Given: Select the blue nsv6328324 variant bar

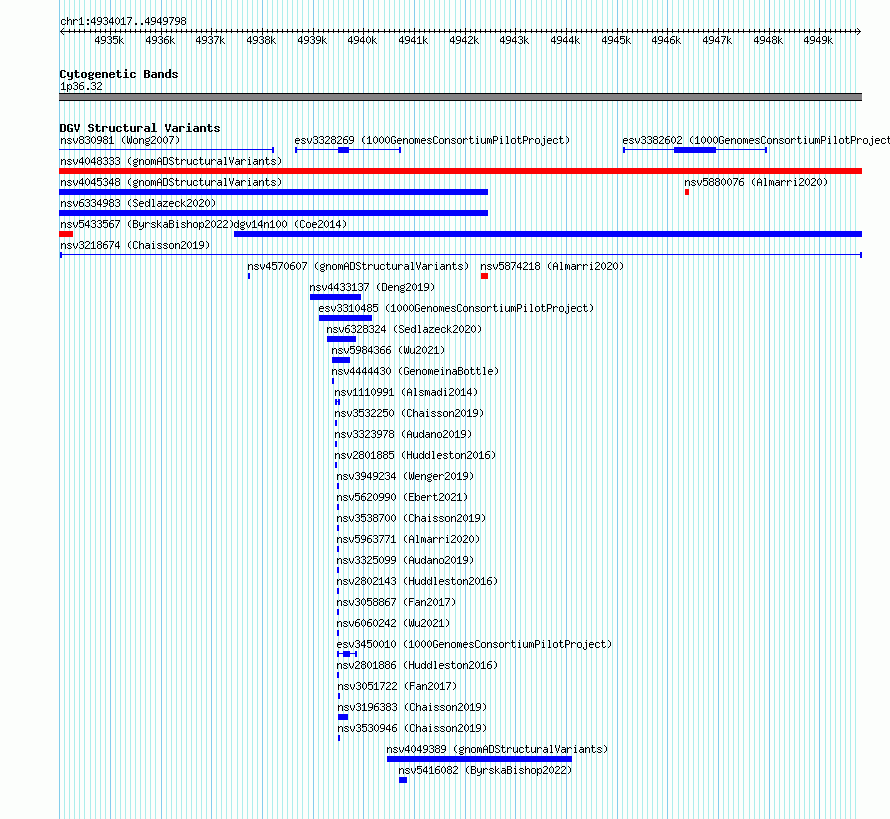Looking at the screenshot, I should click(341, 339).
